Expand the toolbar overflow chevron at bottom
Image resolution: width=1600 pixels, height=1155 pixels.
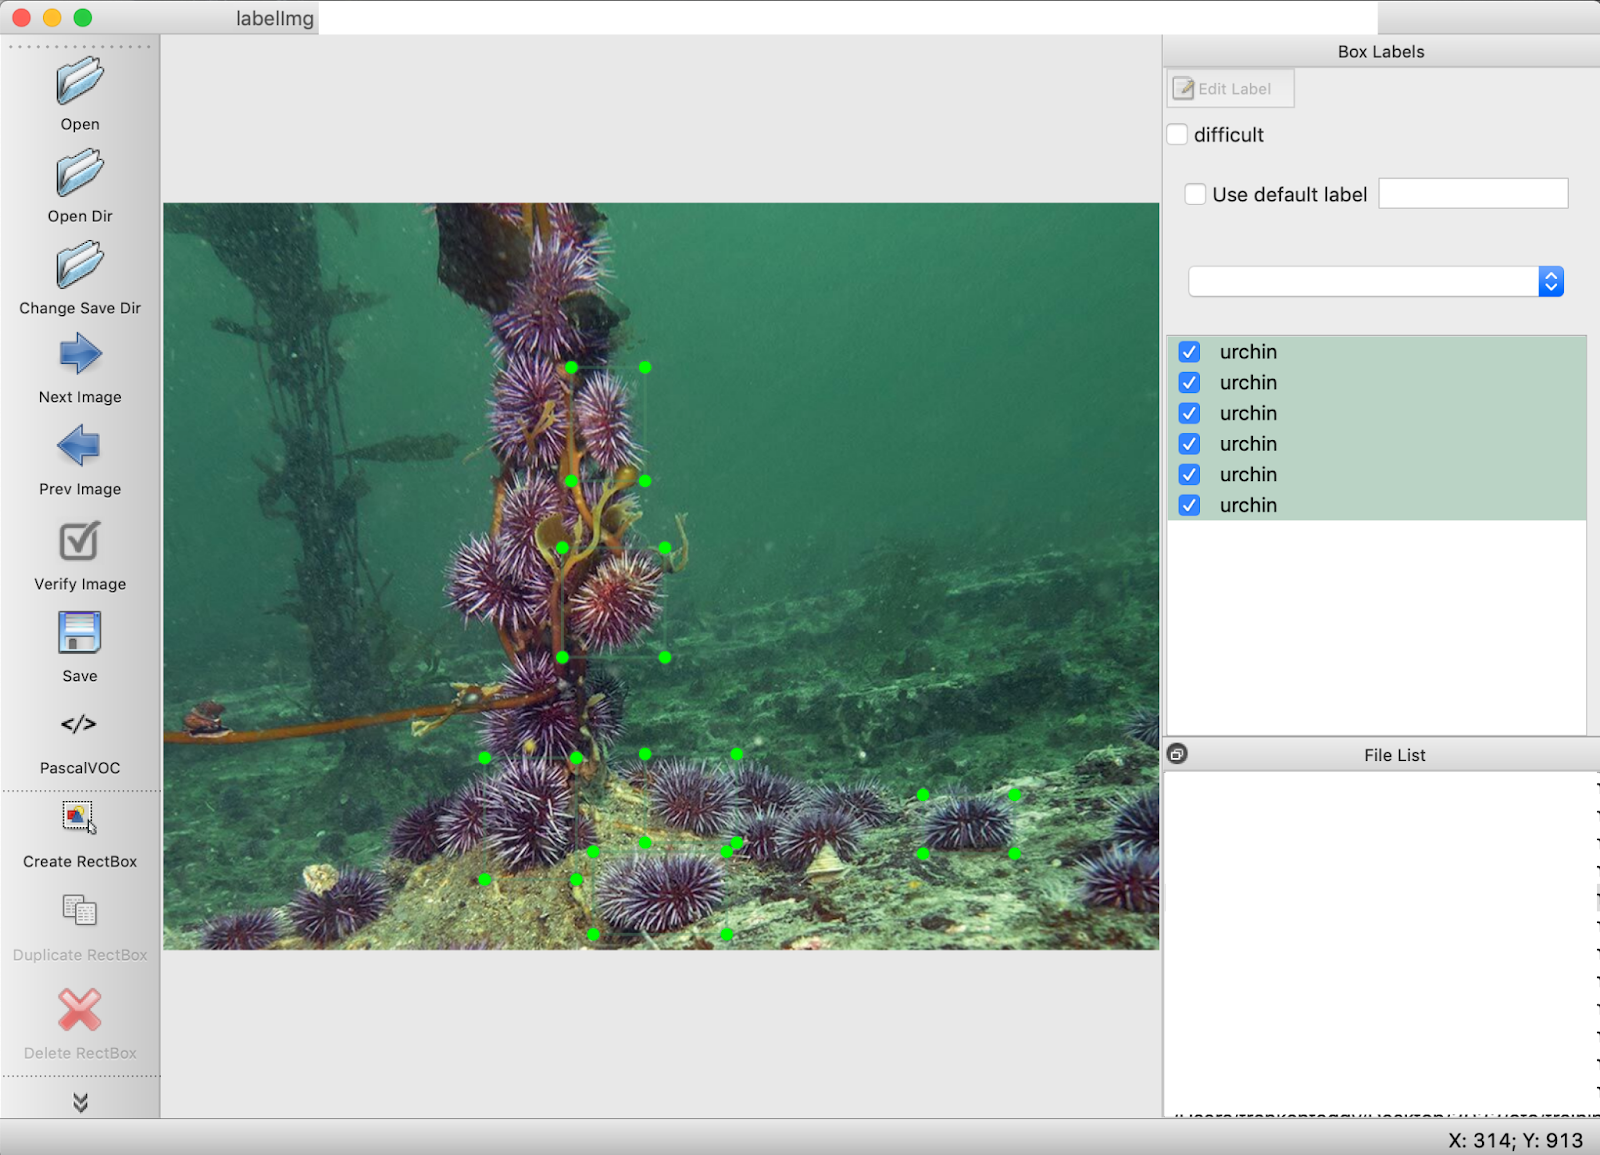[x=80, y=1102]
